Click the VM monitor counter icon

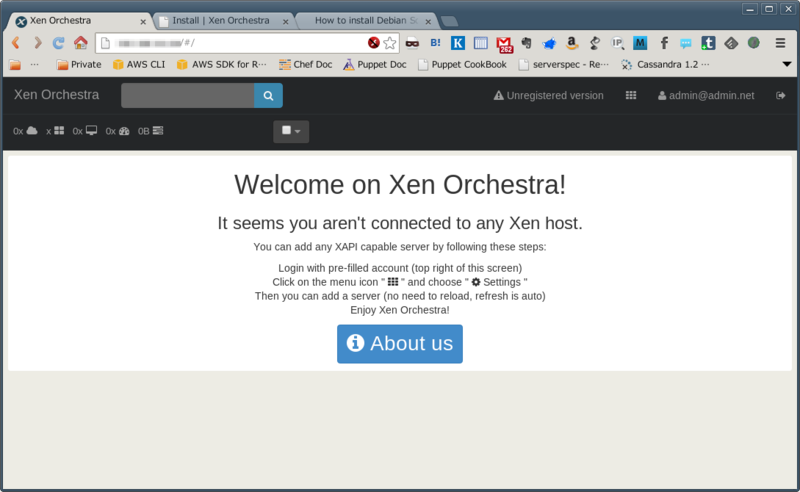[91, 131]
